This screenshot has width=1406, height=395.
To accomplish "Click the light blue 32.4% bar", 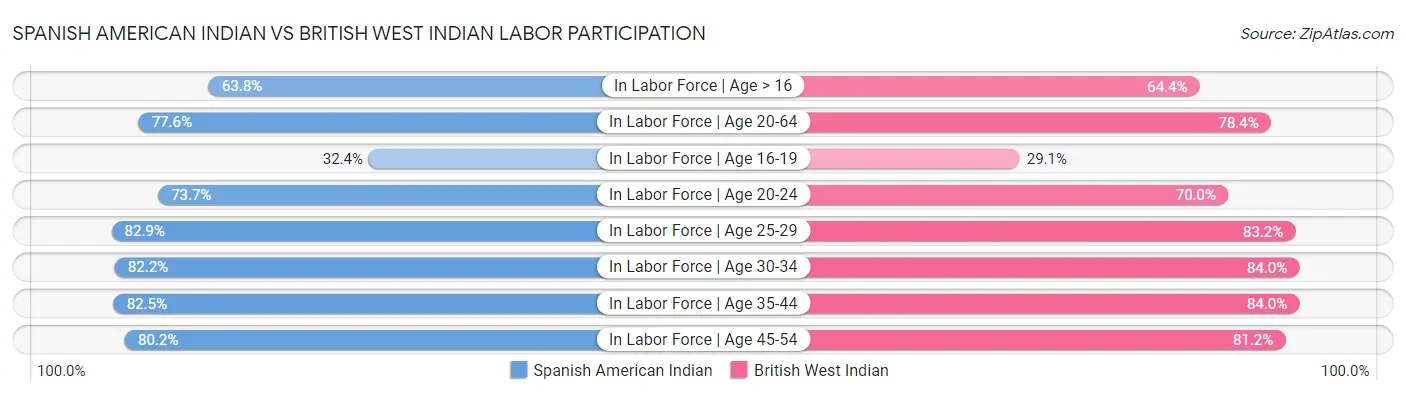I will [x=484, y=158].
